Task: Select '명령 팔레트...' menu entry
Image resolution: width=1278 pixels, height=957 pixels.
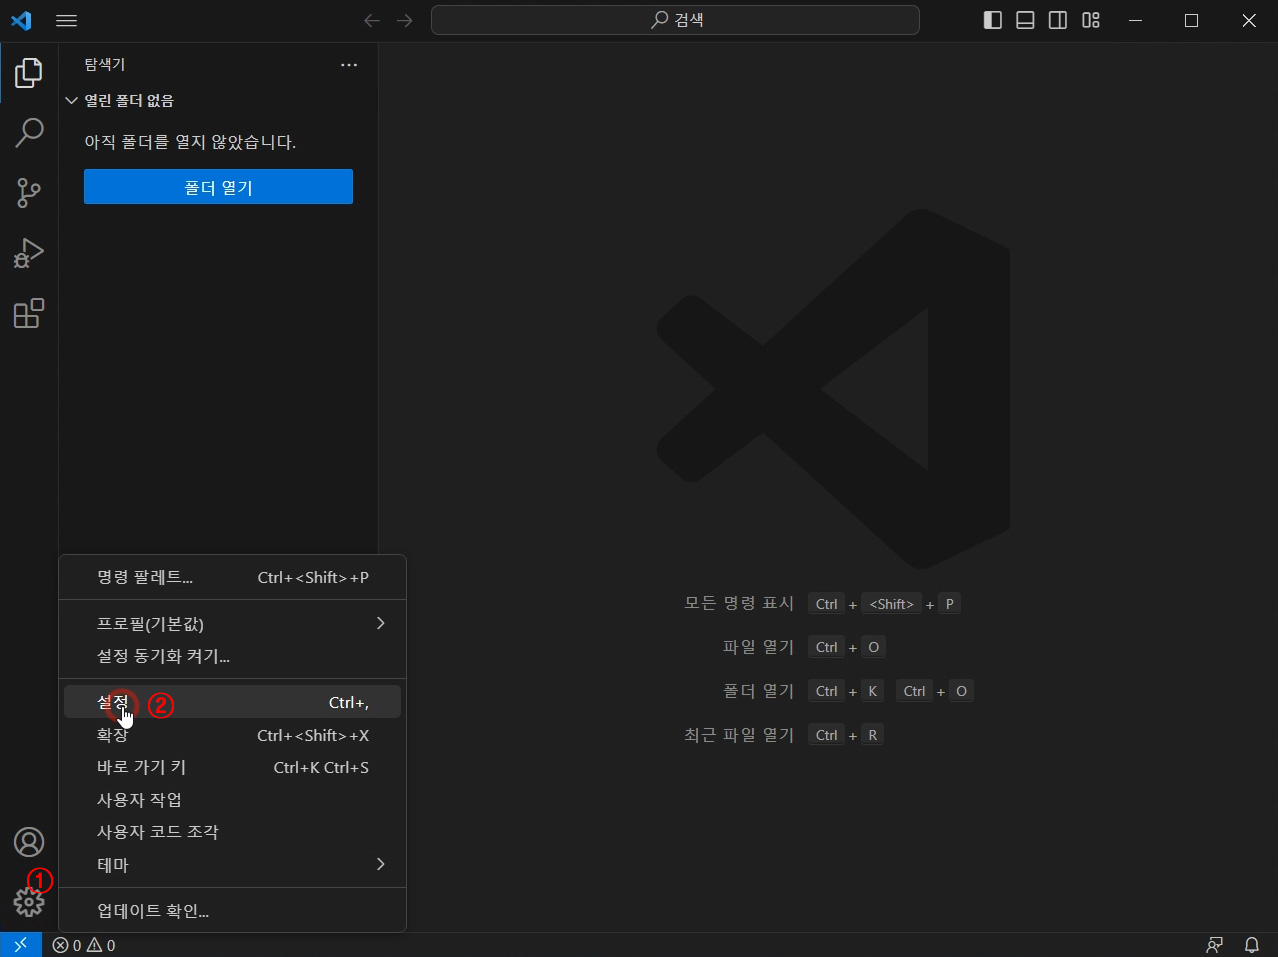Action: (232, 577)
